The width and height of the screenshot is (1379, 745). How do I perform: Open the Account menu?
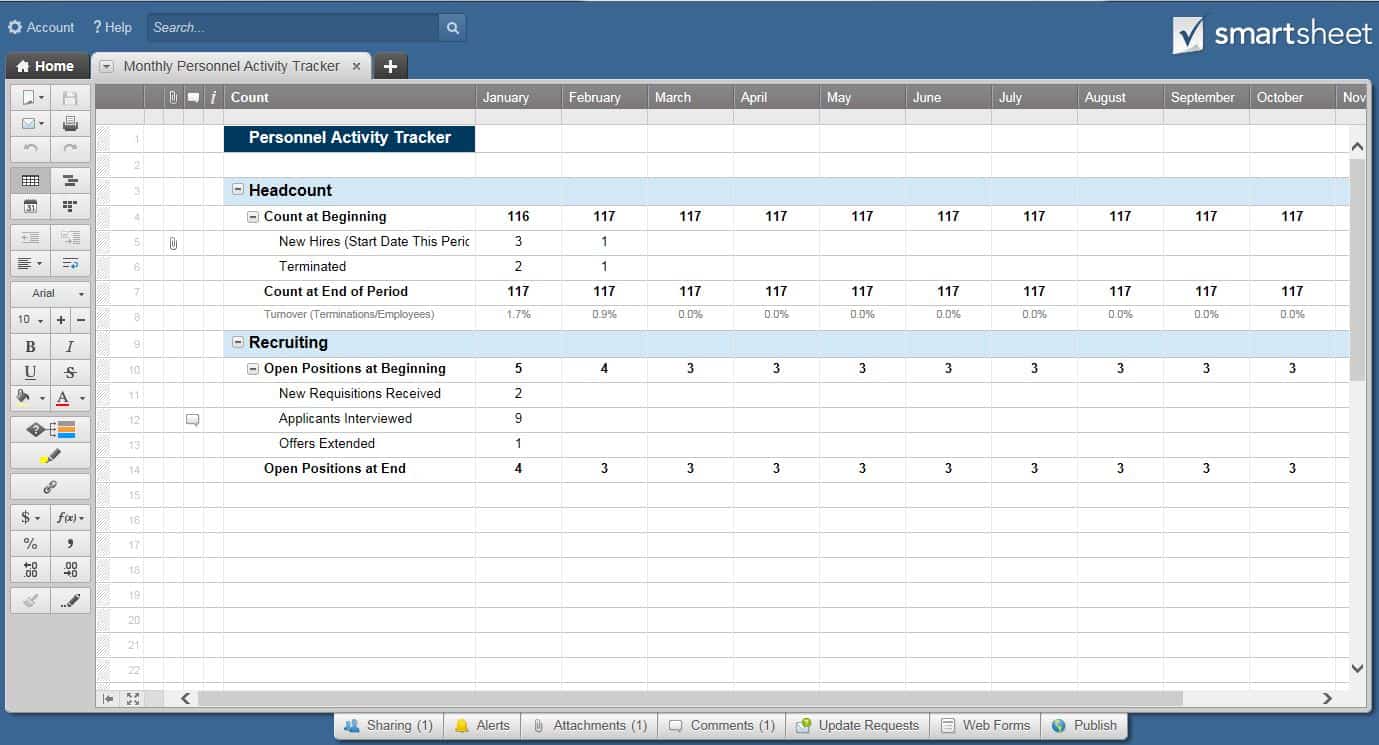40,27
